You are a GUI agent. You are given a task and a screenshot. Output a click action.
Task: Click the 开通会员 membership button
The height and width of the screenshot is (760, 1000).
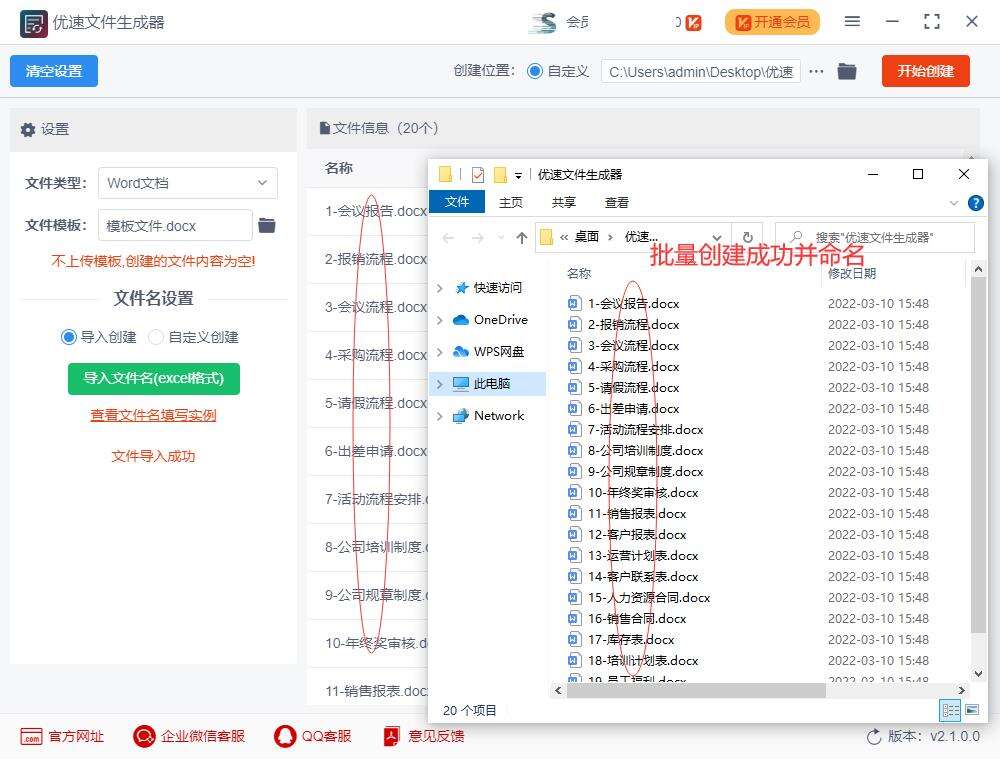tap(772, 22)
